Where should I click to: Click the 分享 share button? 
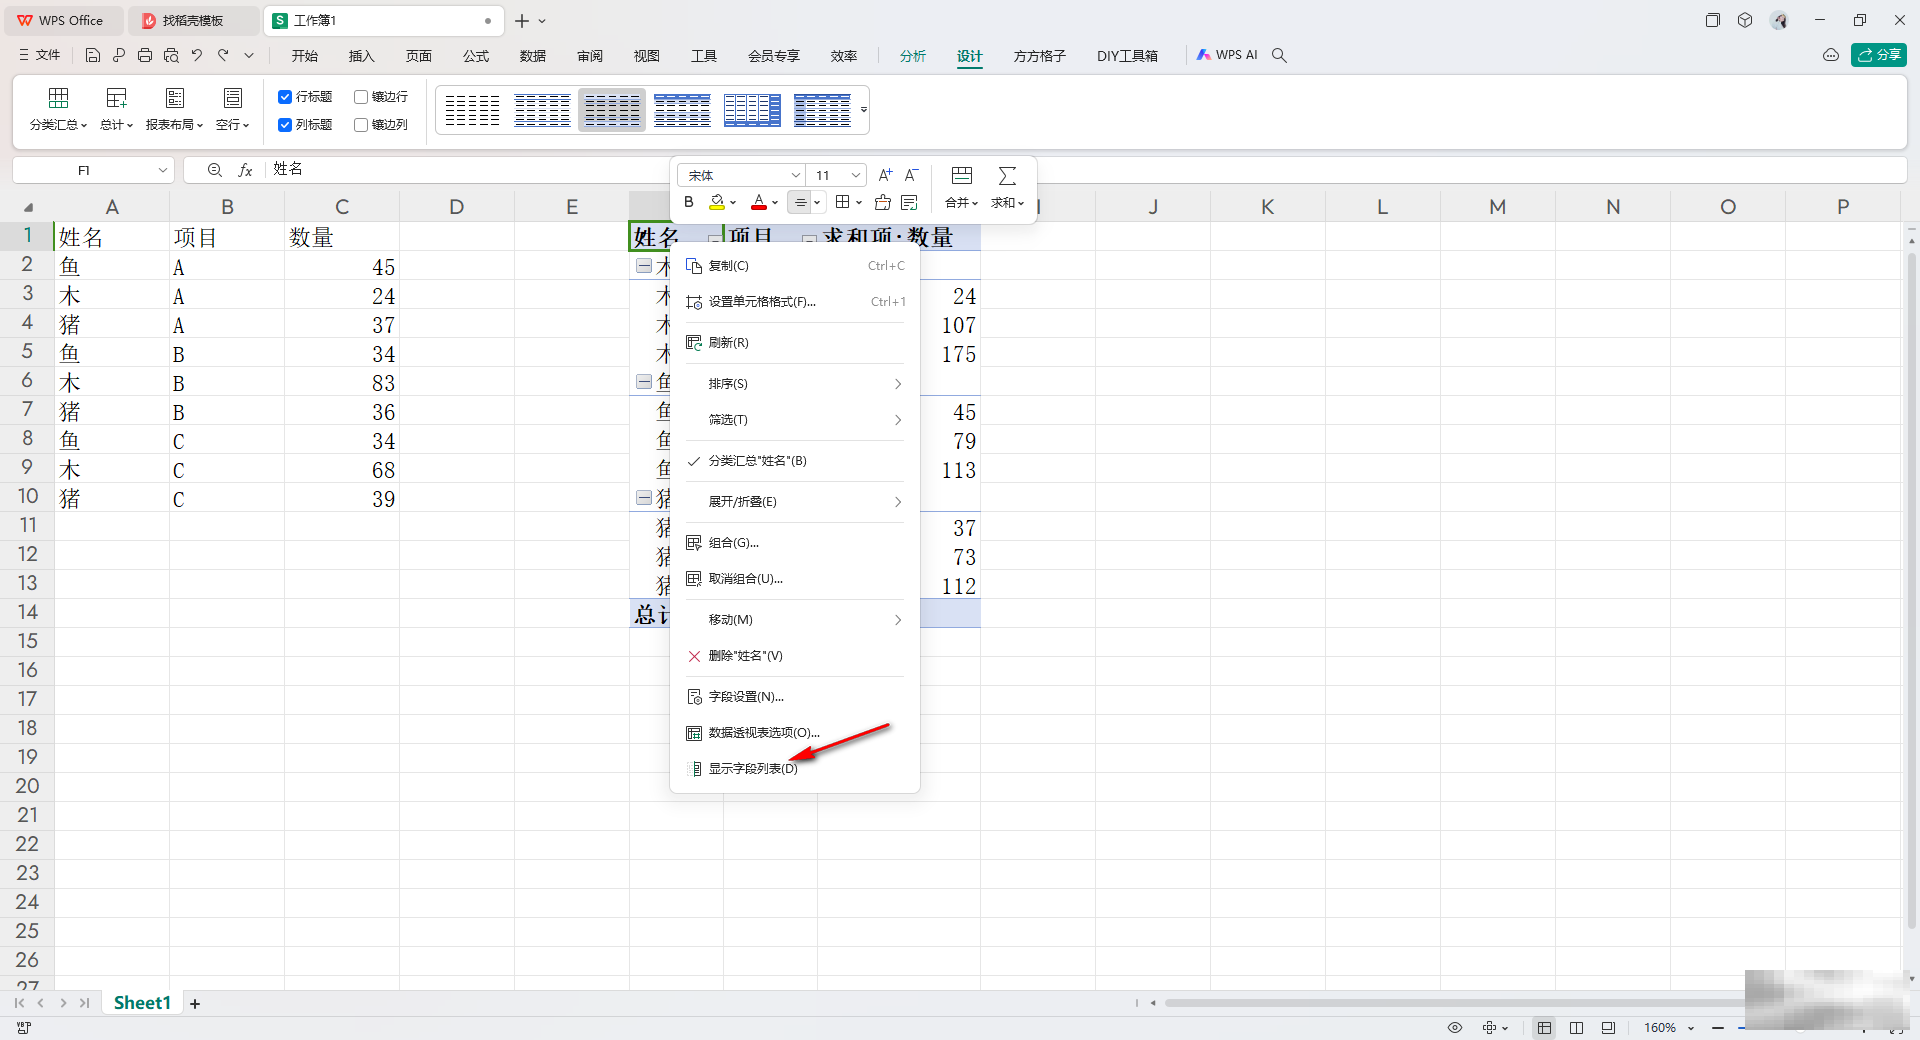pyautogui.click(x=1878, y=55)
